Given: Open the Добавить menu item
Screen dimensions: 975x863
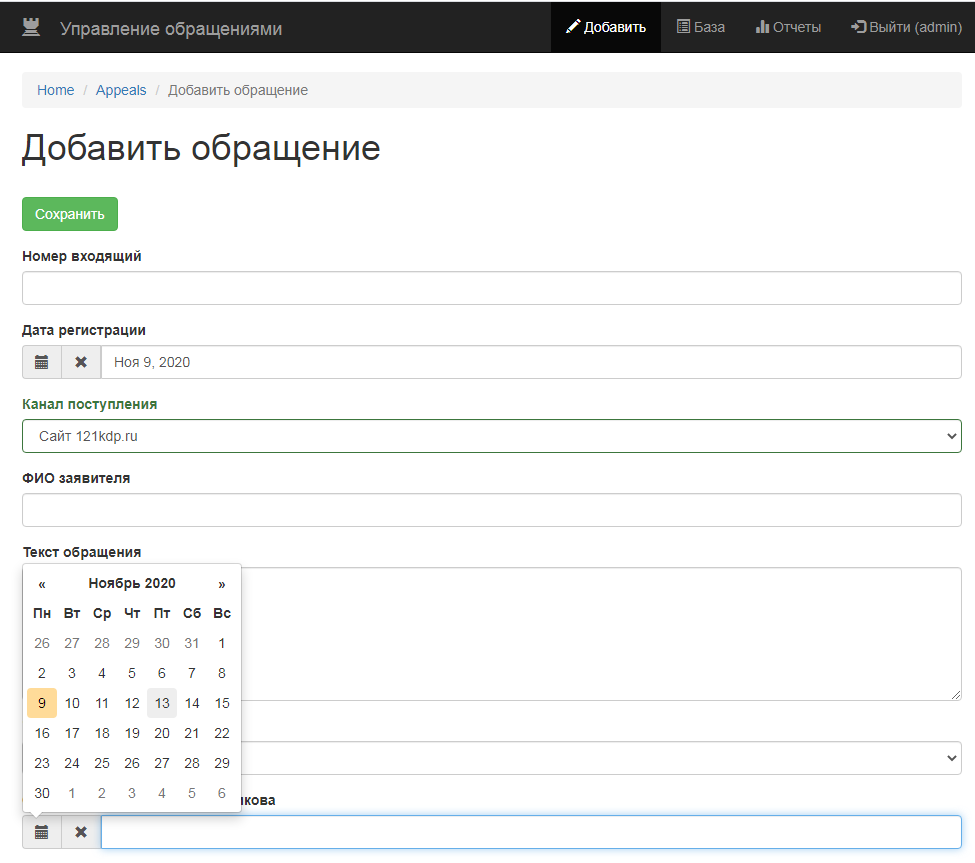Looking at the screenshot, I should pos(606,27).
